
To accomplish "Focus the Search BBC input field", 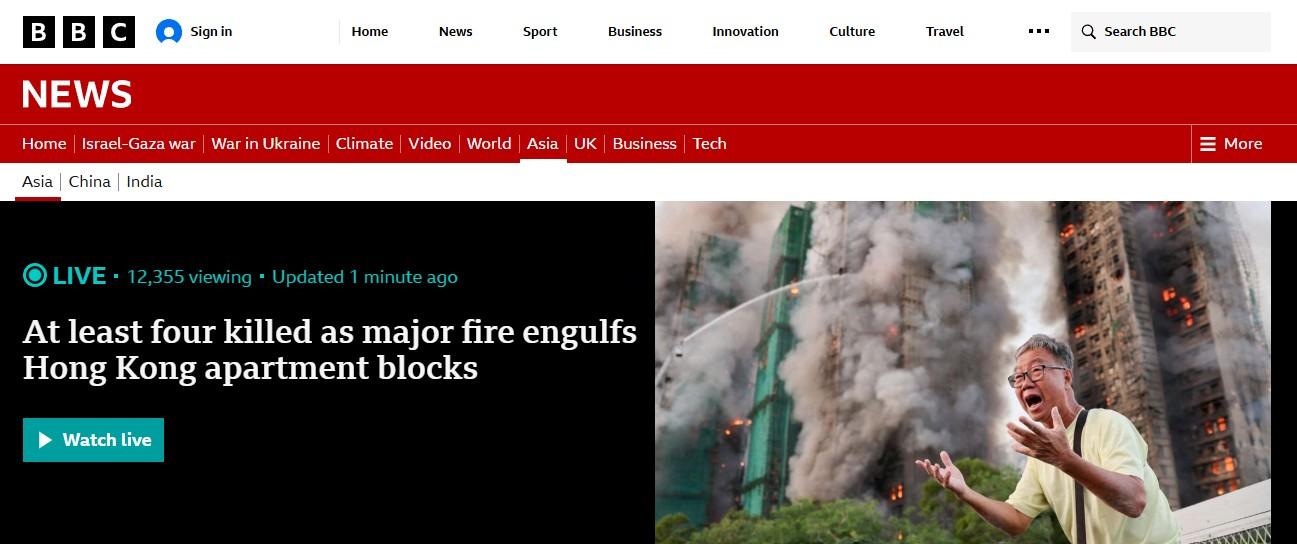I will coord(1170,32).
